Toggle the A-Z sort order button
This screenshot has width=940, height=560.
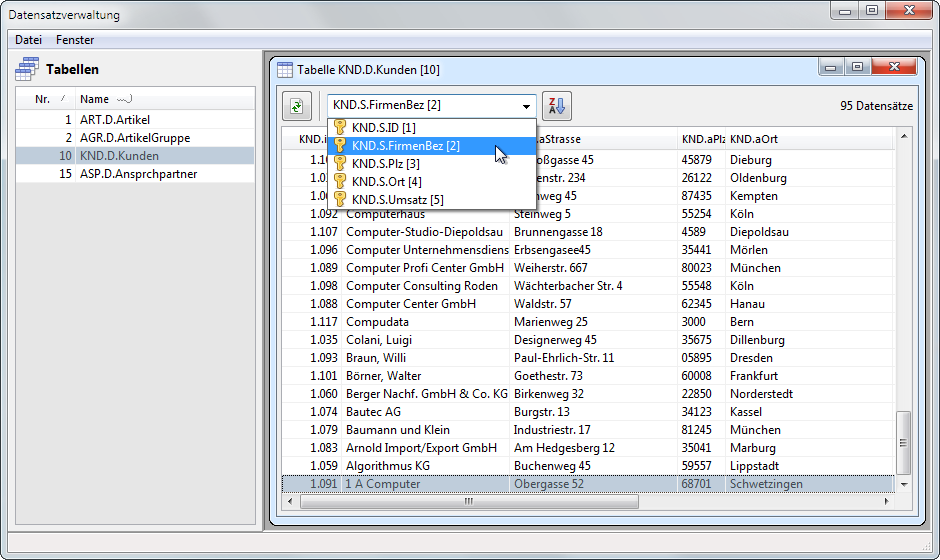coord(556,106)
